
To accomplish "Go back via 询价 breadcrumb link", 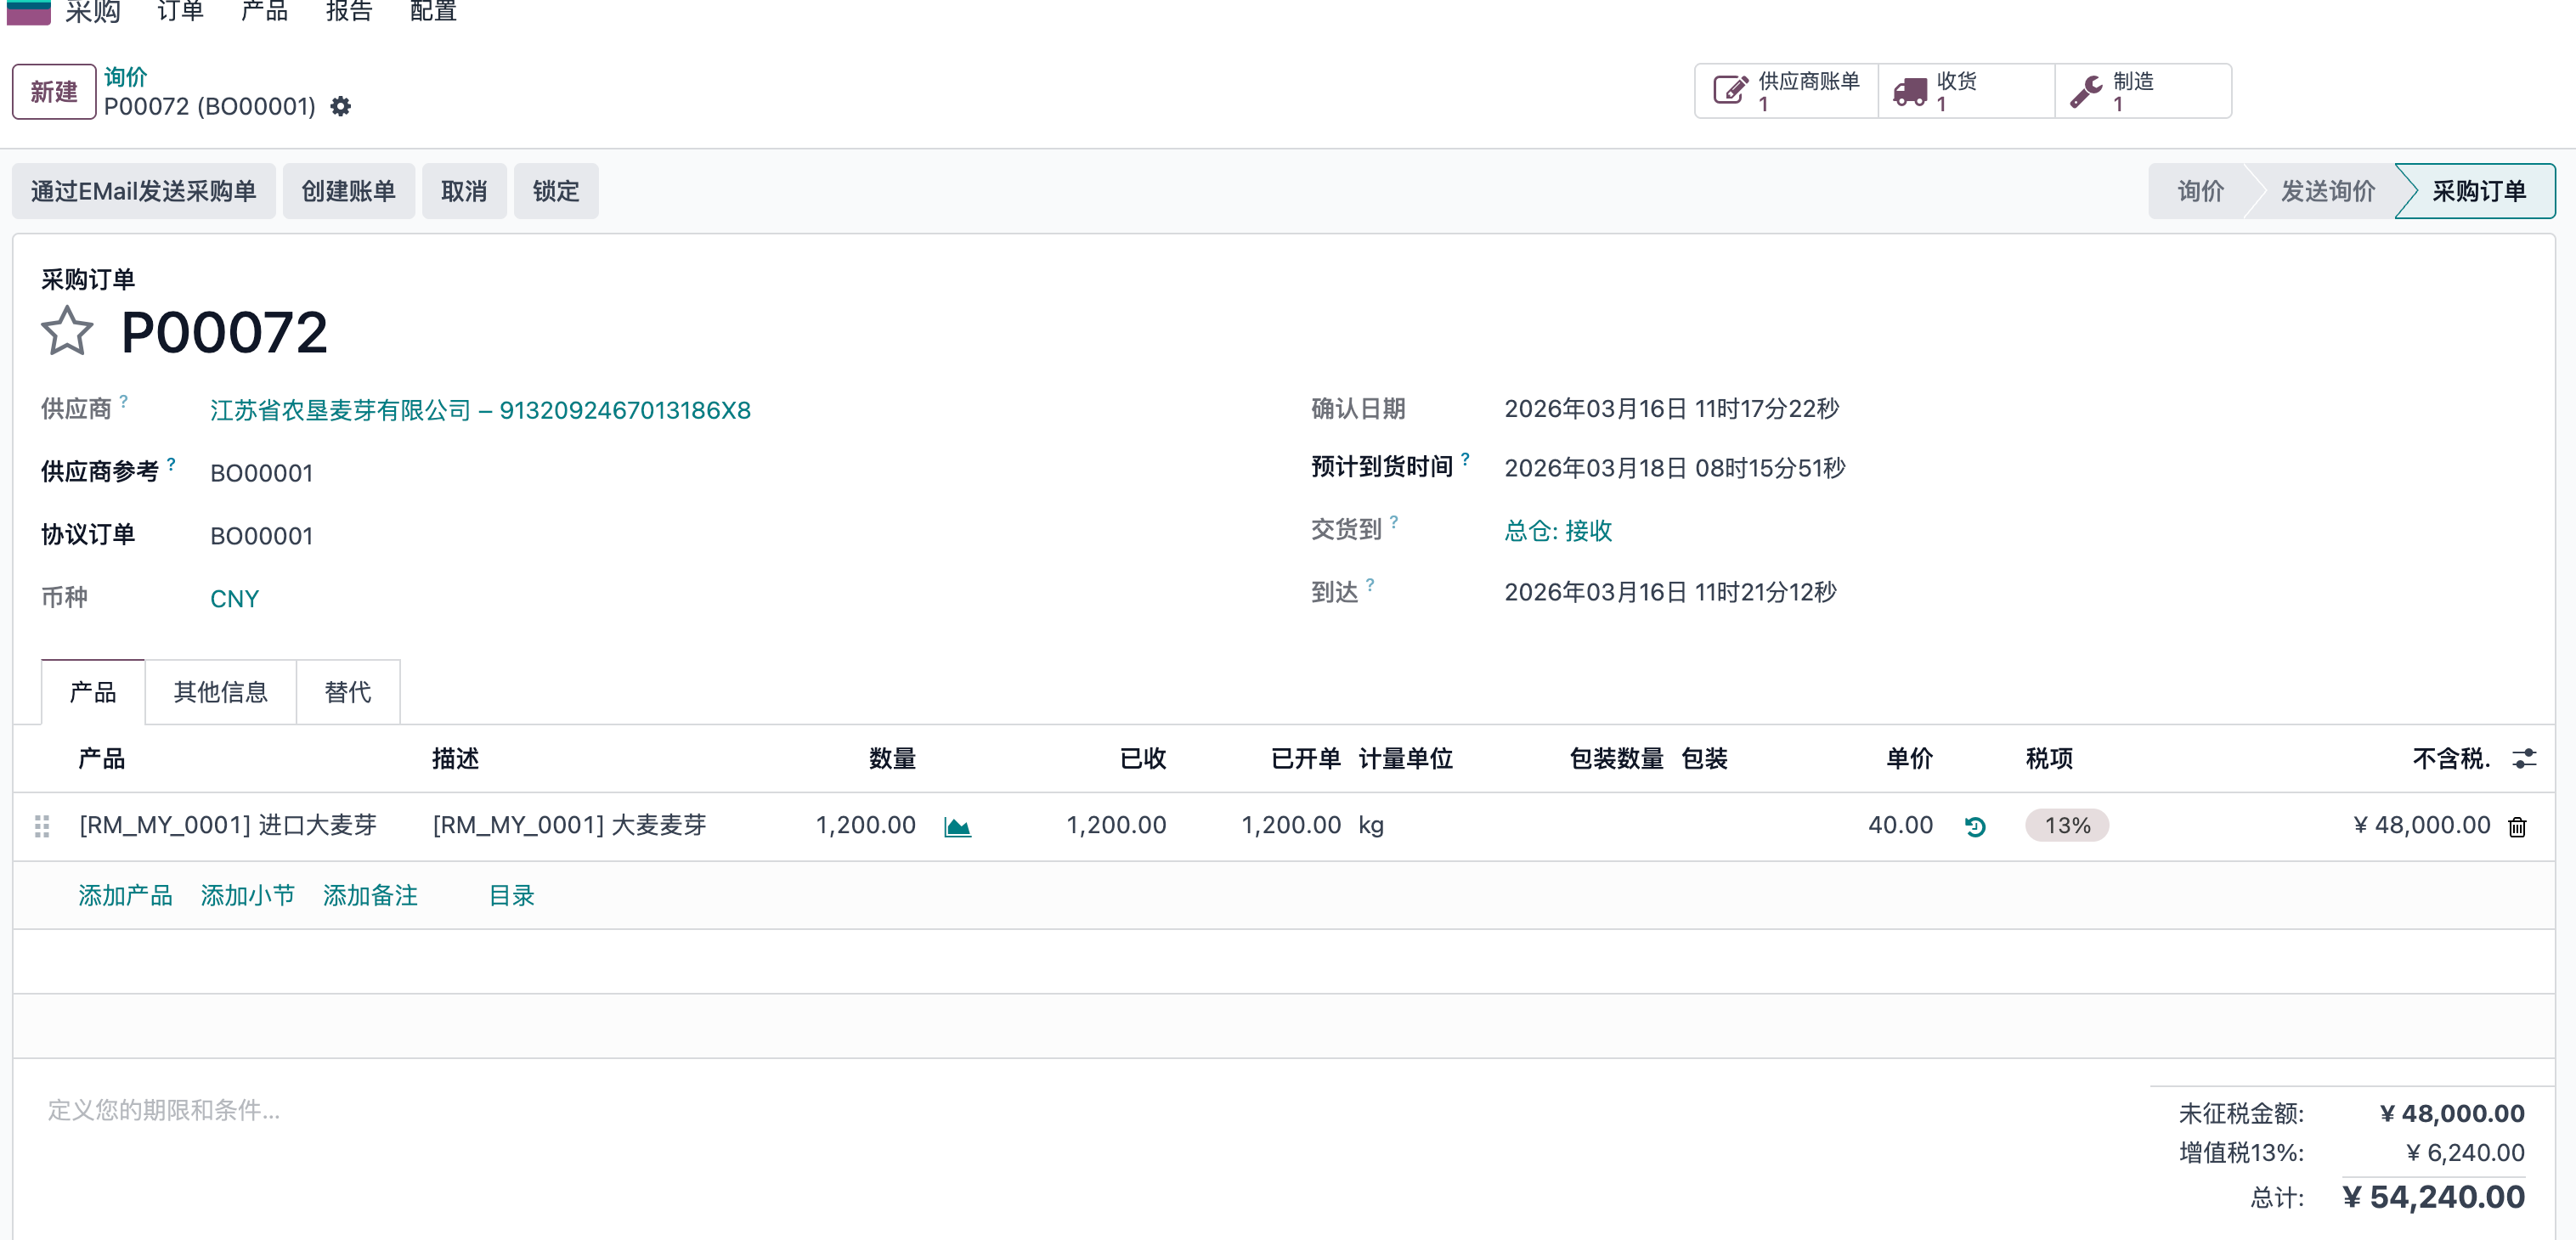I will [x=126, y=77].
